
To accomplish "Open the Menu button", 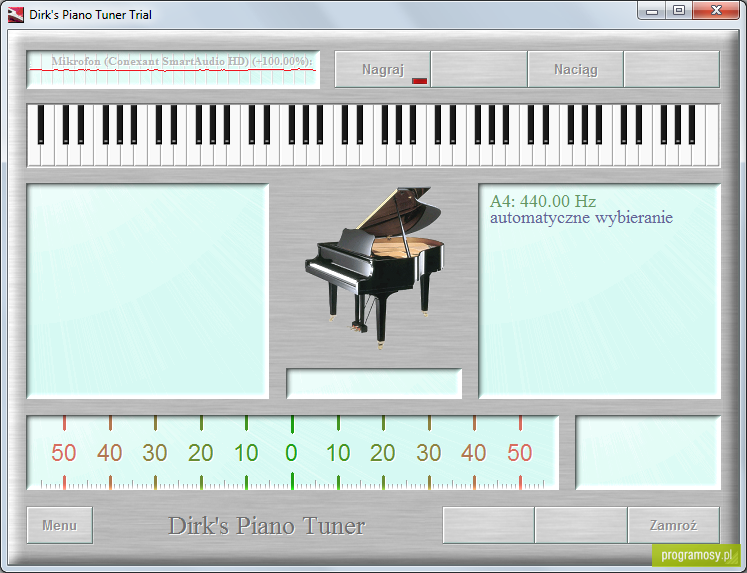I will (x=60, y=525).
